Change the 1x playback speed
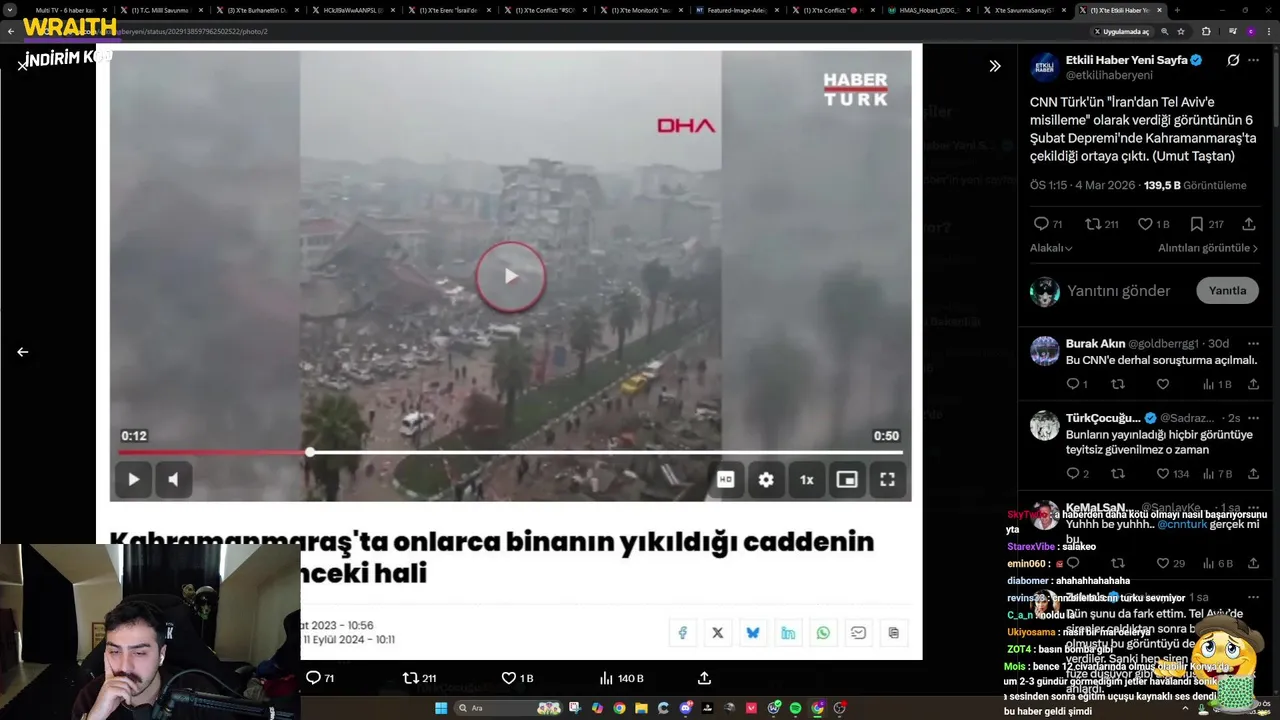The height and width of the screenshot is (720, 1280). point(806,480)
